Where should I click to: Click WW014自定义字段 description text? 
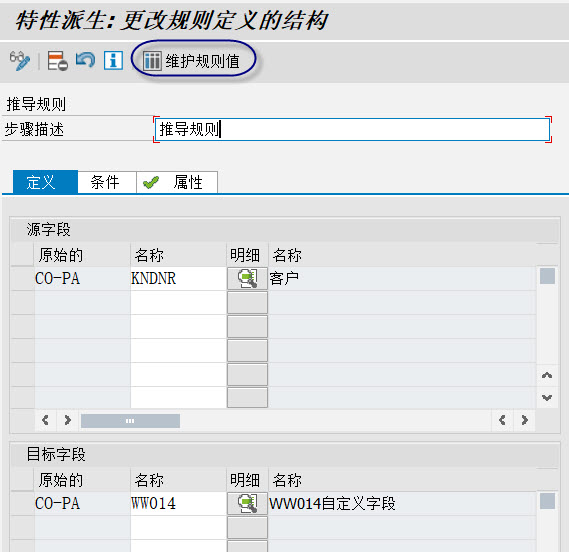pyautogui.click(x=332, y=504)
